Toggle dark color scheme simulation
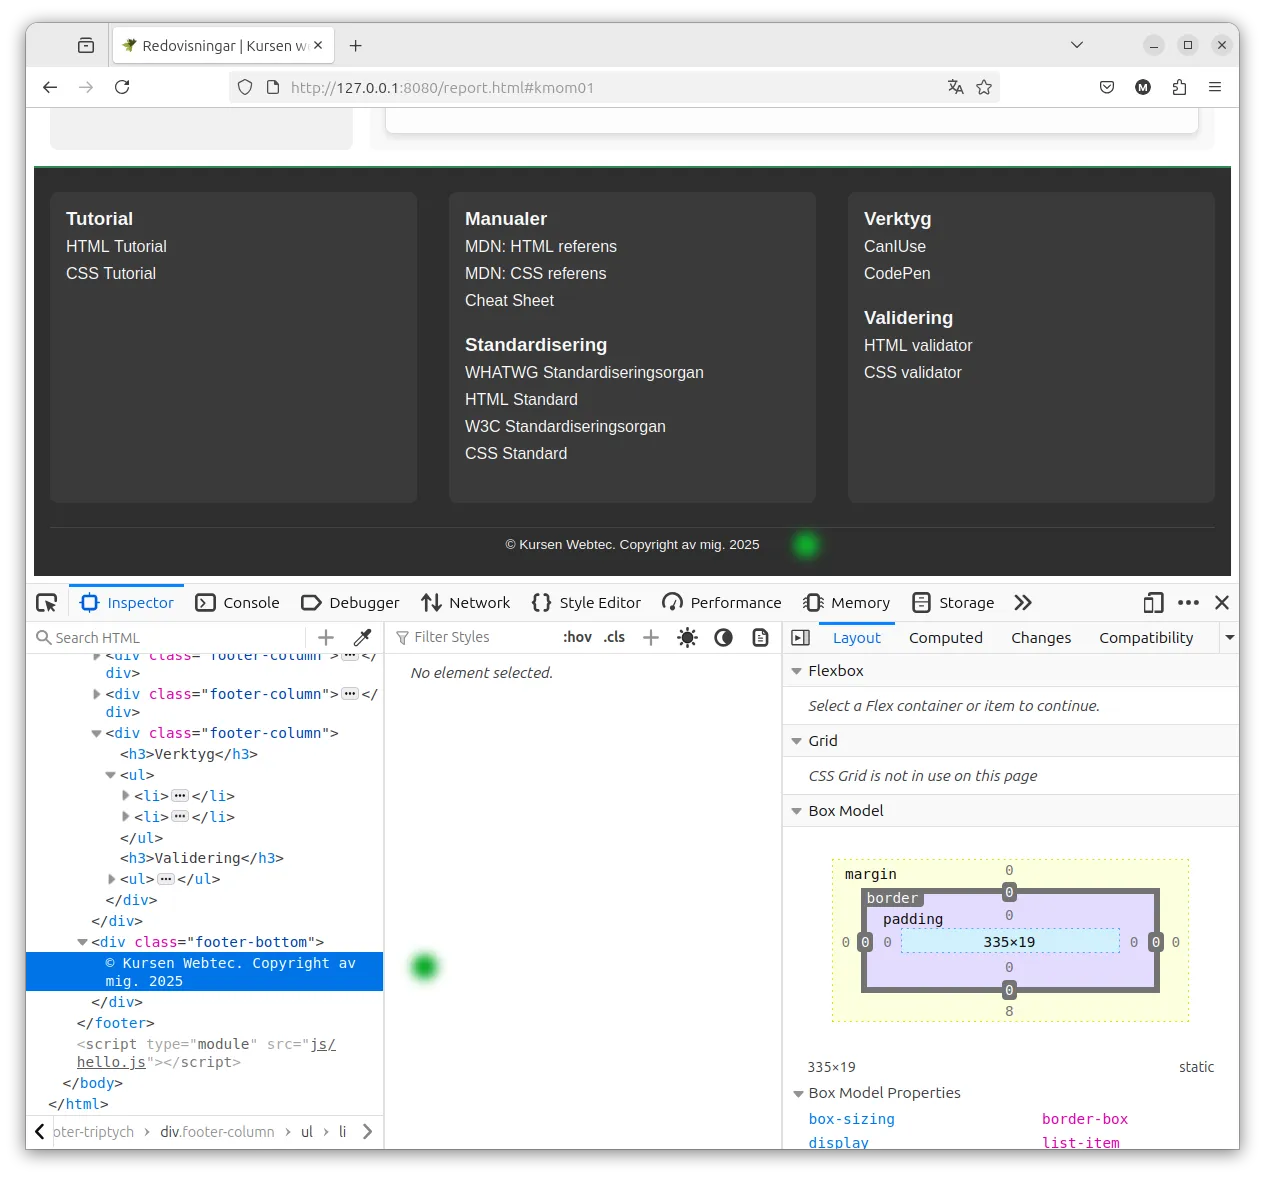The image size is (1265, 1178). (724, 638)
